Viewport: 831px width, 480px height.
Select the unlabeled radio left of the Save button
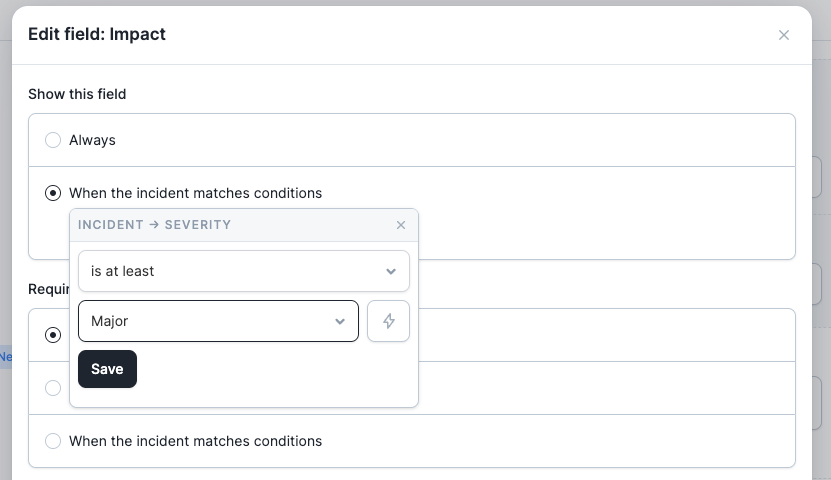(x=53, y=387)
